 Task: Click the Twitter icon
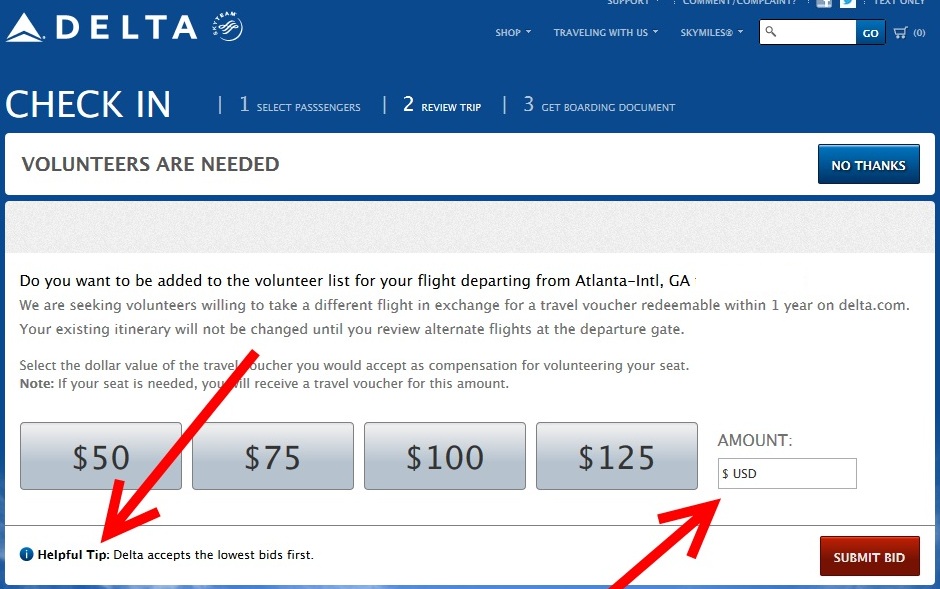point(848,3)
